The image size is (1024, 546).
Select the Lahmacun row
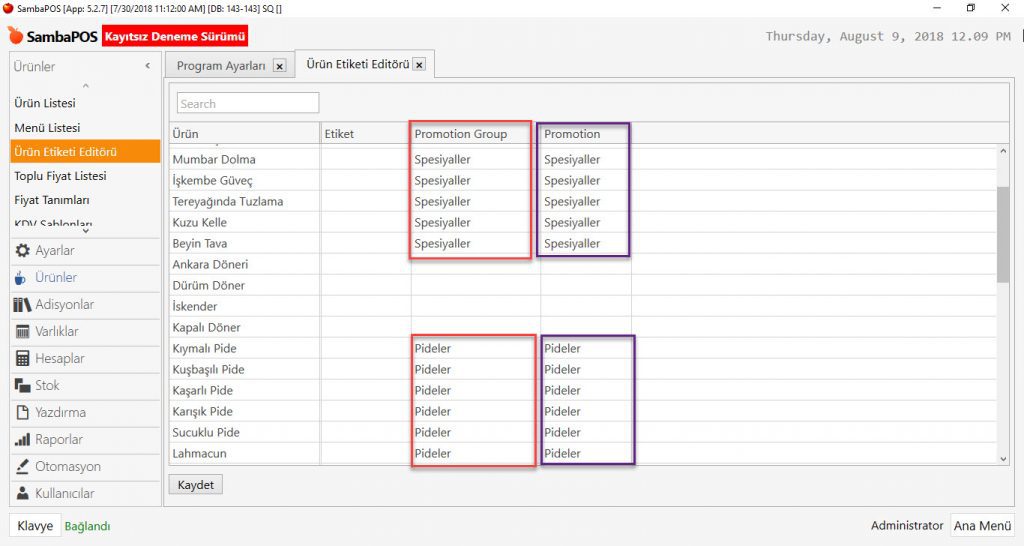[x=583, y=453]
